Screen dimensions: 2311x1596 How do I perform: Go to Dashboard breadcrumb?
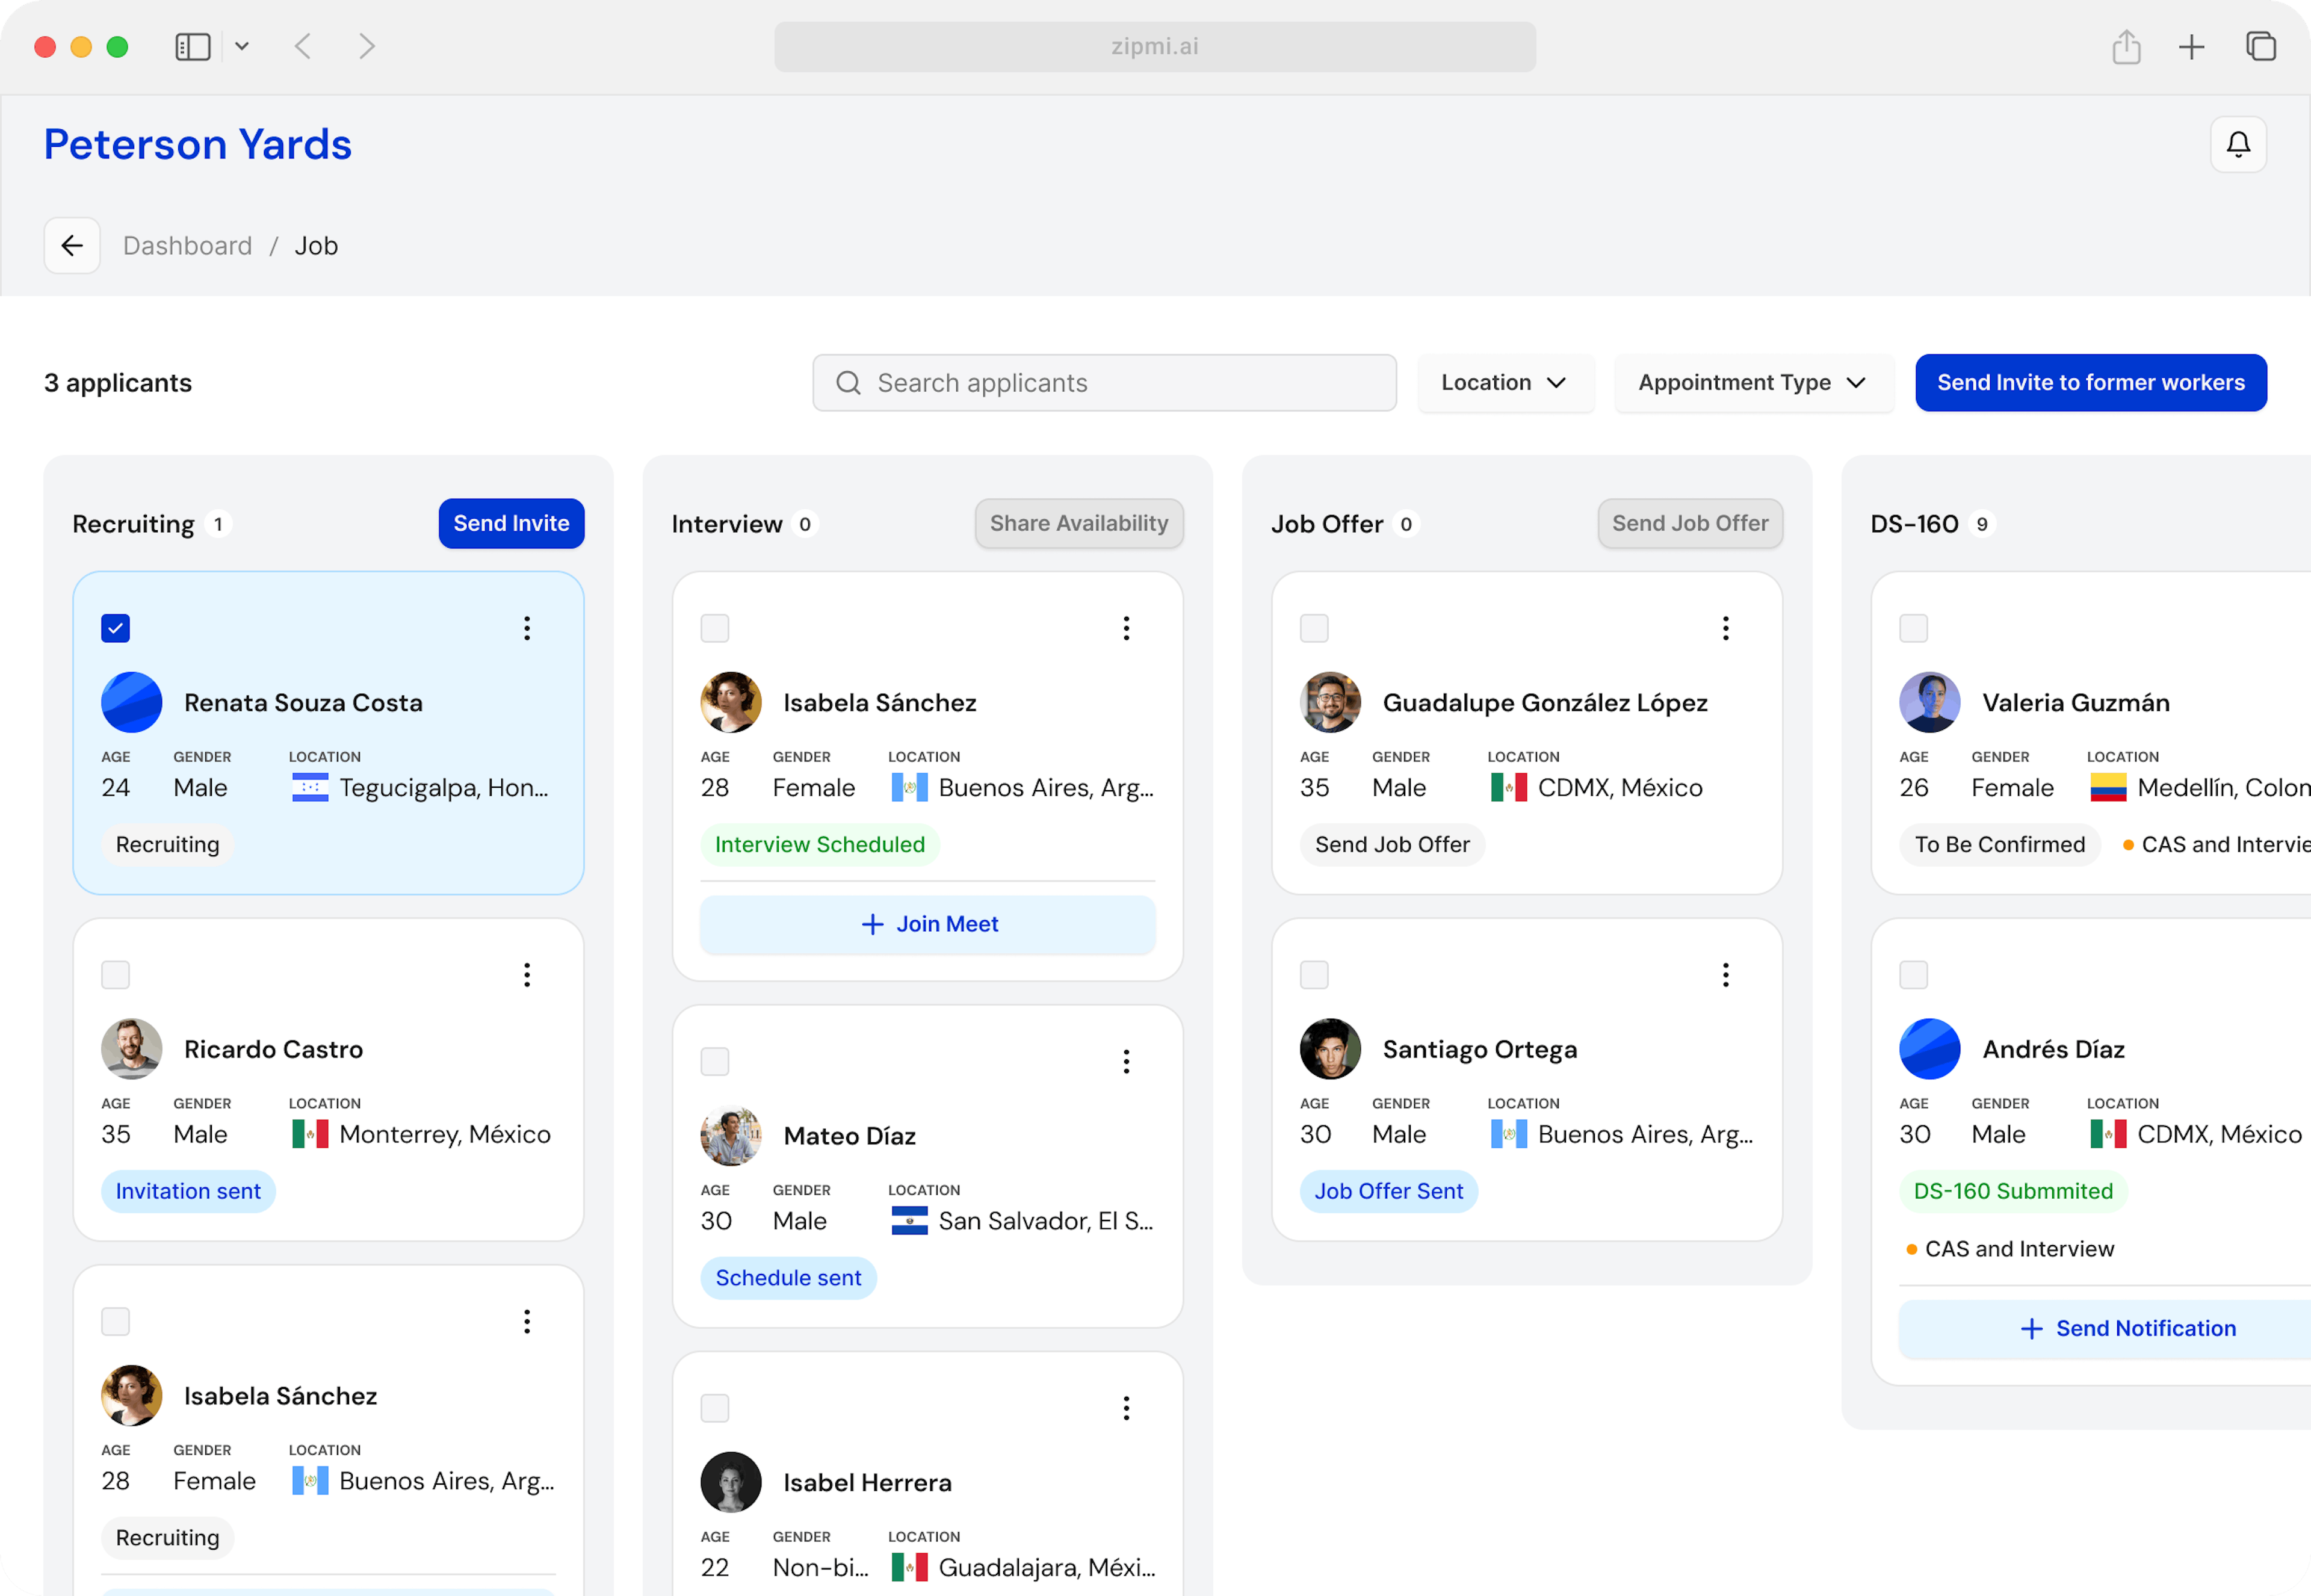187,246
